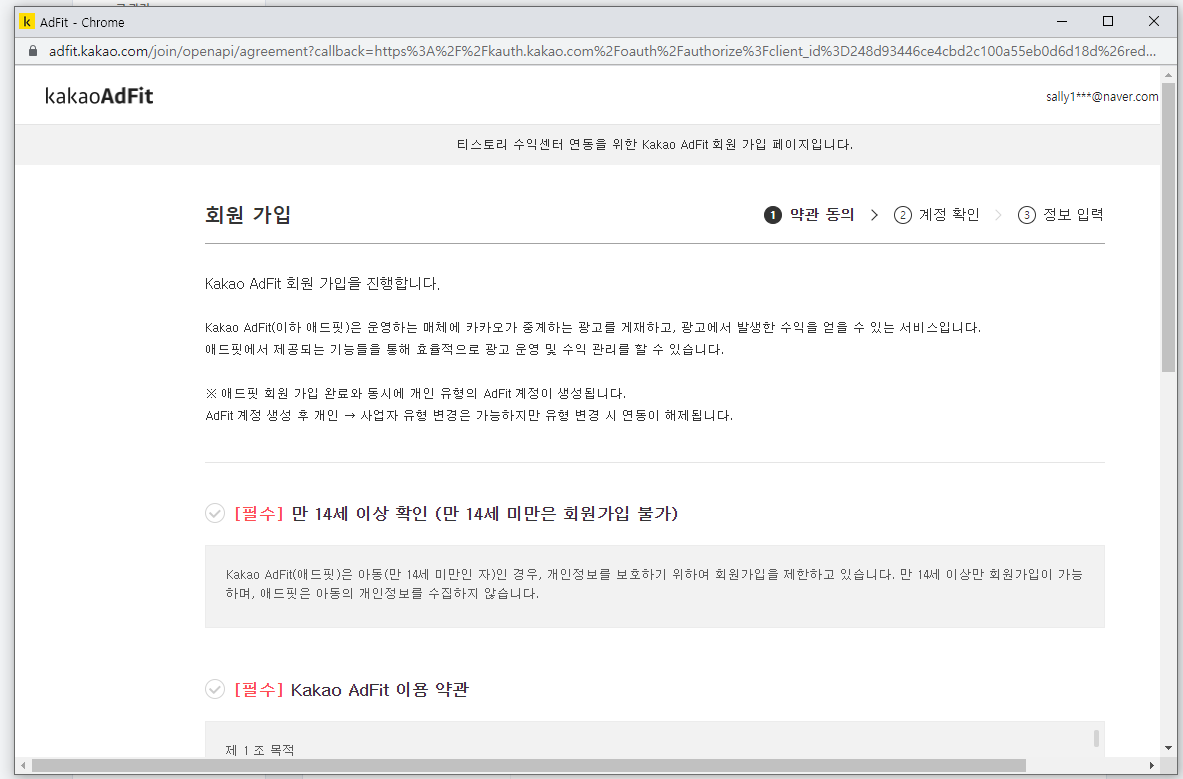Check the 만 14세 이상 확인 agreement

pyautogui.click(x=215, y=514)
